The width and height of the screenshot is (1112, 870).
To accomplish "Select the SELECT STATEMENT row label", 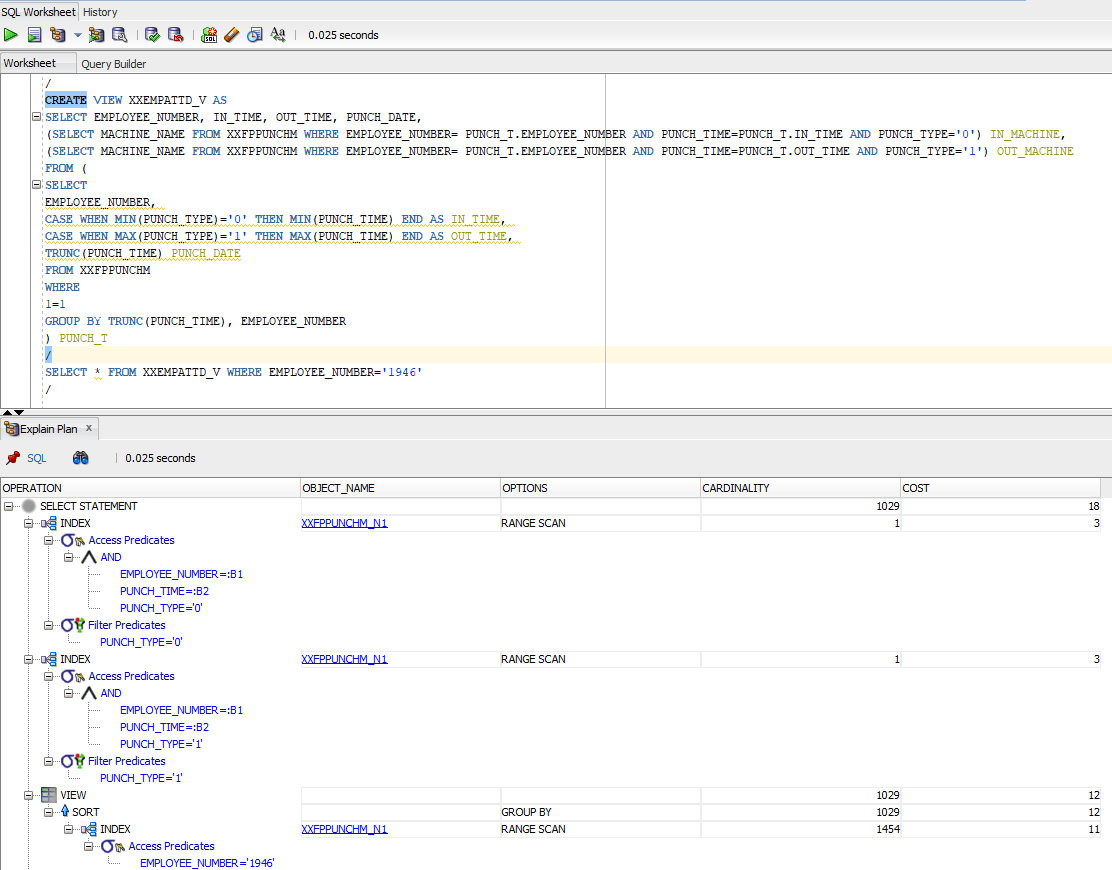I will click(x=89, y=506).
